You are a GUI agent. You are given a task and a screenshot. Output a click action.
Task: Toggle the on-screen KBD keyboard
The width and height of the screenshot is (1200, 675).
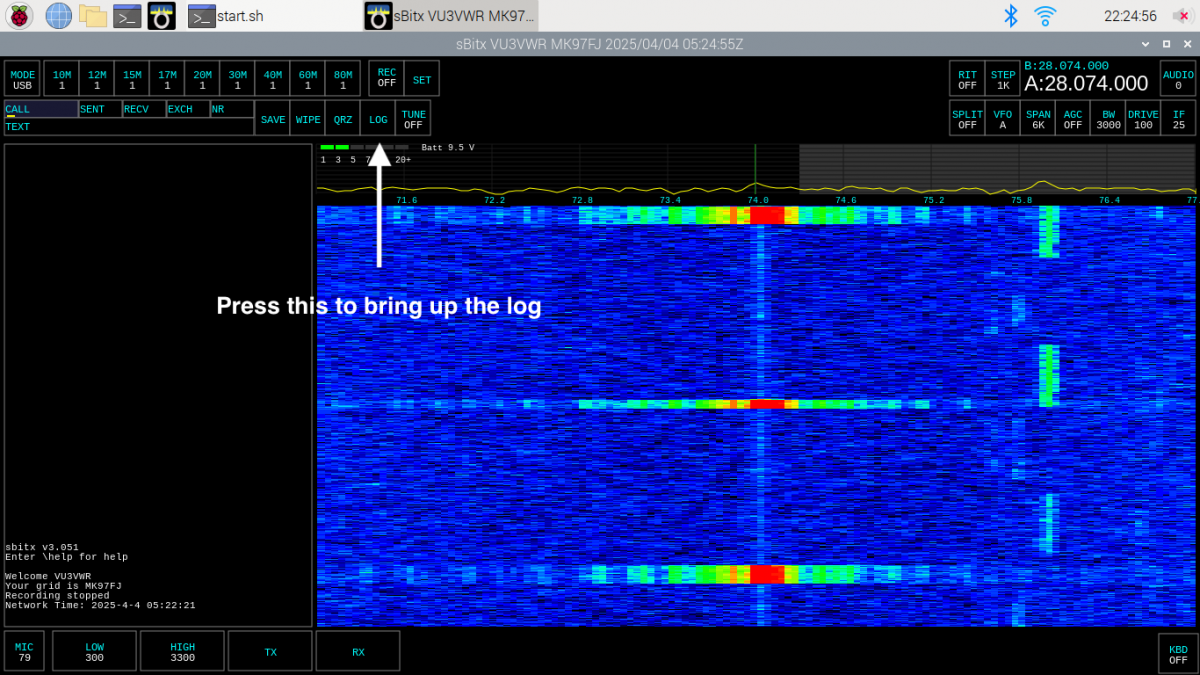click(1178, 654)
